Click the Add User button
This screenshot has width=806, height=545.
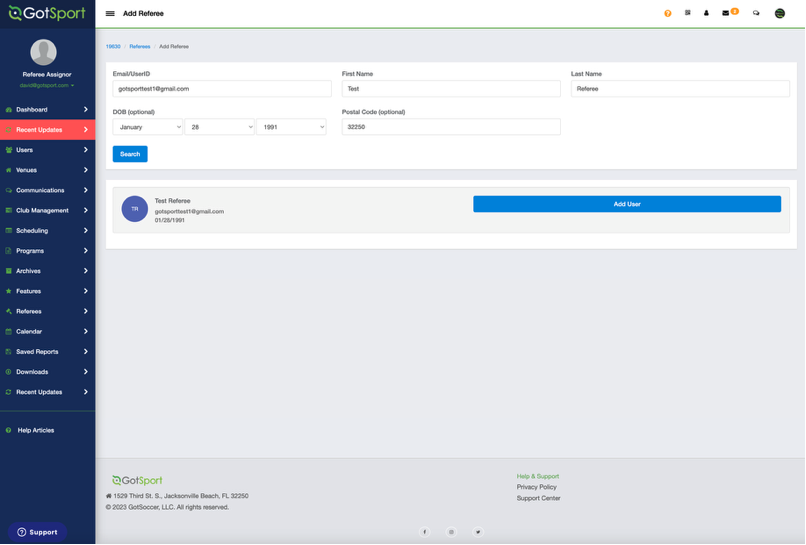[627, 204]
